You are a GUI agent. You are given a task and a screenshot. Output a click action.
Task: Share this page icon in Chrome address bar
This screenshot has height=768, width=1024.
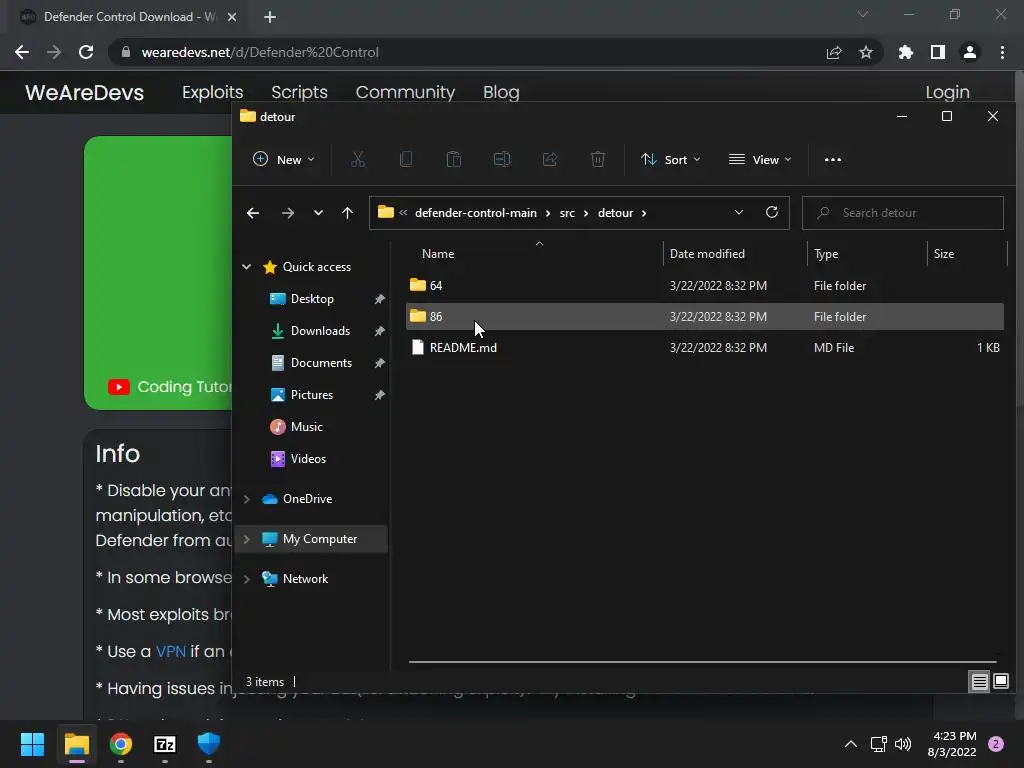[834, 52]
